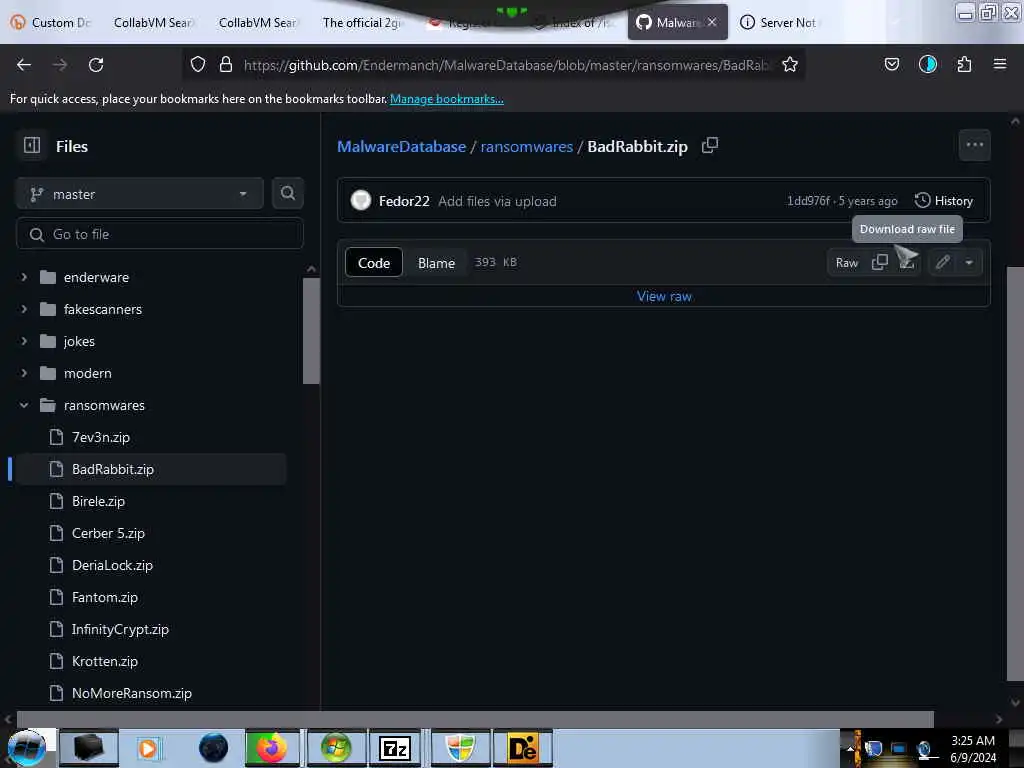The height and width of the screenshot is (768, 1024).
Task: Click Add files via upload commit message
Action: click(x=497, y=201)
